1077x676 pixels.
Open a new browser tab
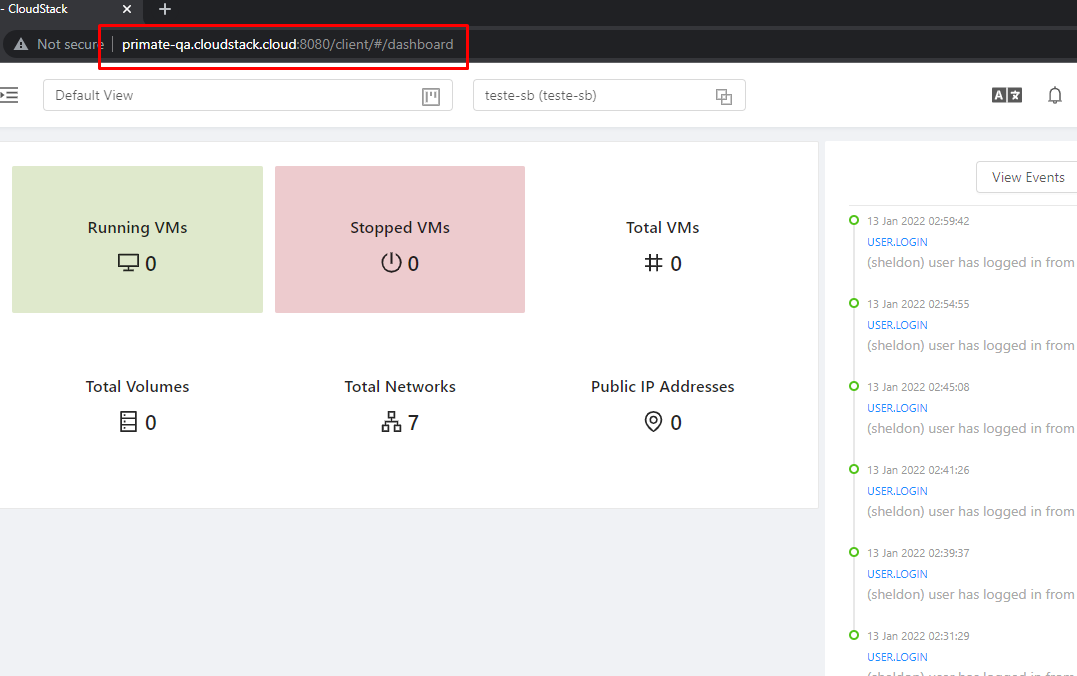coord(164,11)
